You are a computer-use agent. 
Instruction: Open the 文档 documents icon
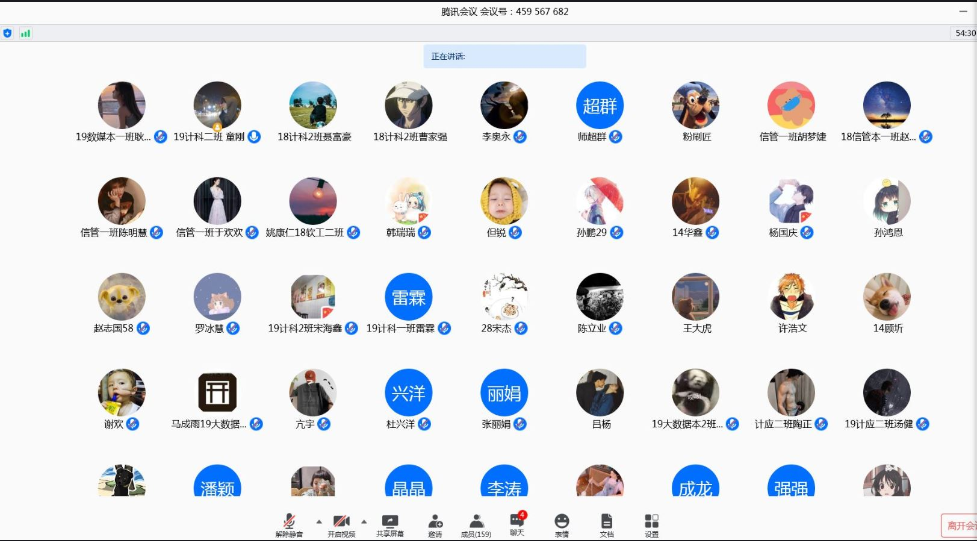pyautogui.click(x=606, y=525)
